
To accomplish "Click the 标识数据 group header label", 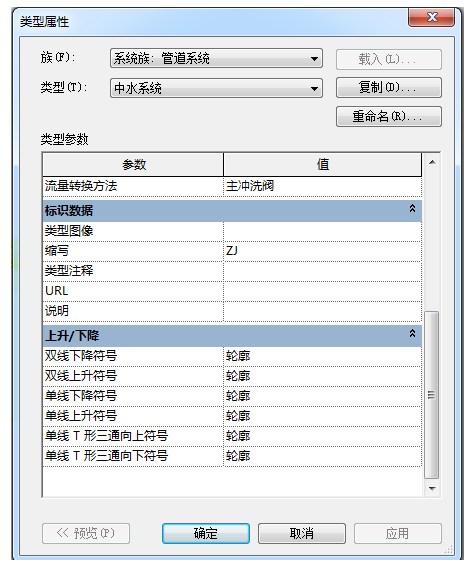I will (69, 211).
